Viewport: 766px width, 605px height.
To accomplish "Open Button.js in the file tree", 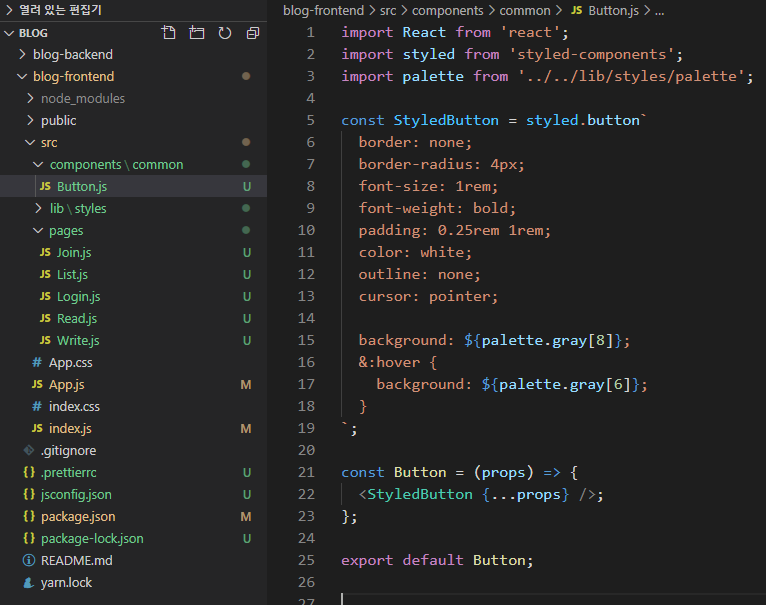I will (x=133, y=186).
